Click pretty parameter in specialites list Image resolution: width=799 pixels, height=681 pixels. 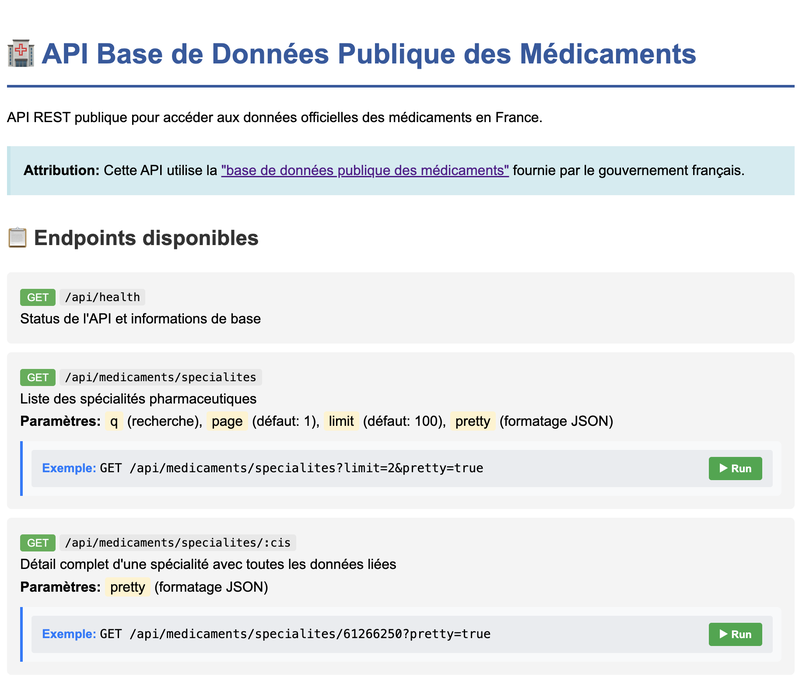(472, 421)
